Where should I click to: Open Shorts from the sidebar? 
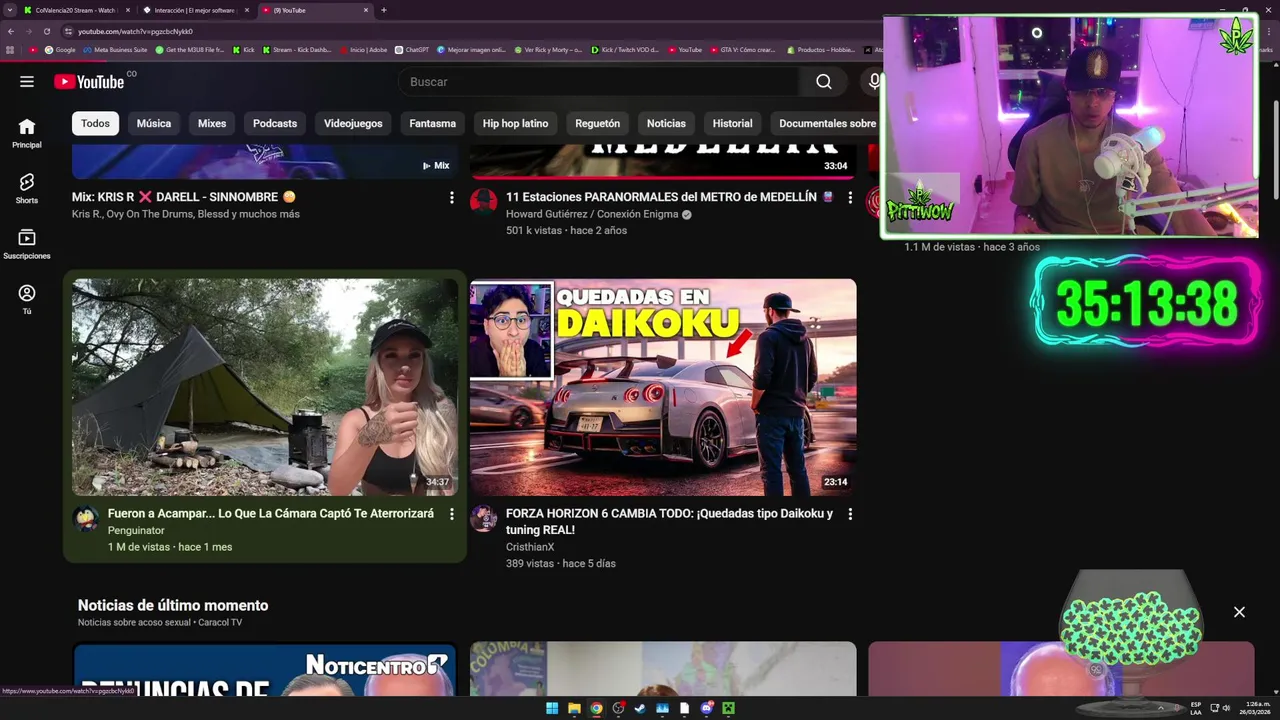coord(27,188)
